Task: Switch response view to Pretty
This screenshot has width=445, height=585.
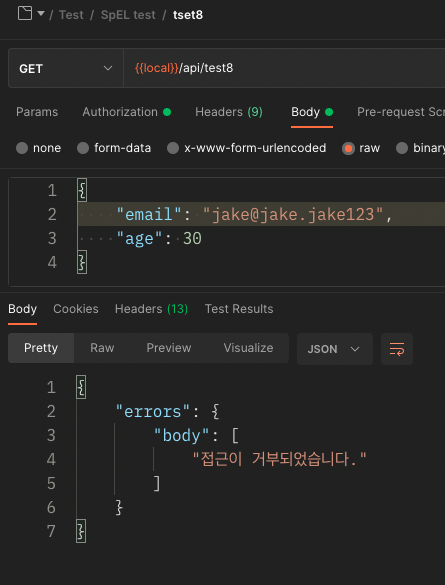Action: [x=41, y=348]
